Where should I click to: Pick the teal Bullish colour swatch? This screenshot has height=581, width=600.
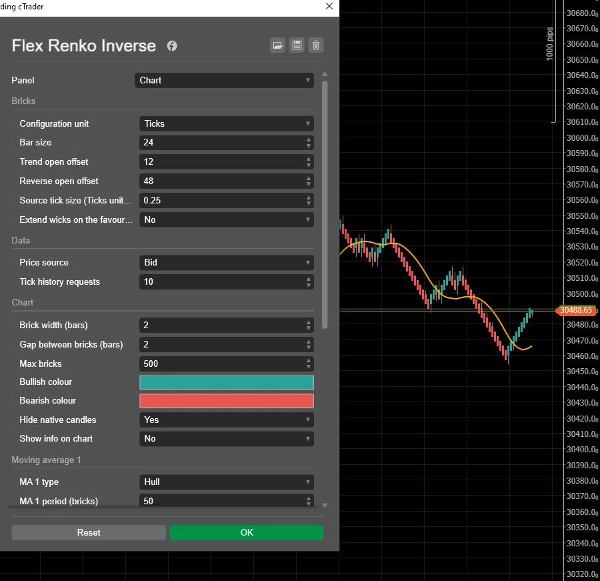point(227,382)
